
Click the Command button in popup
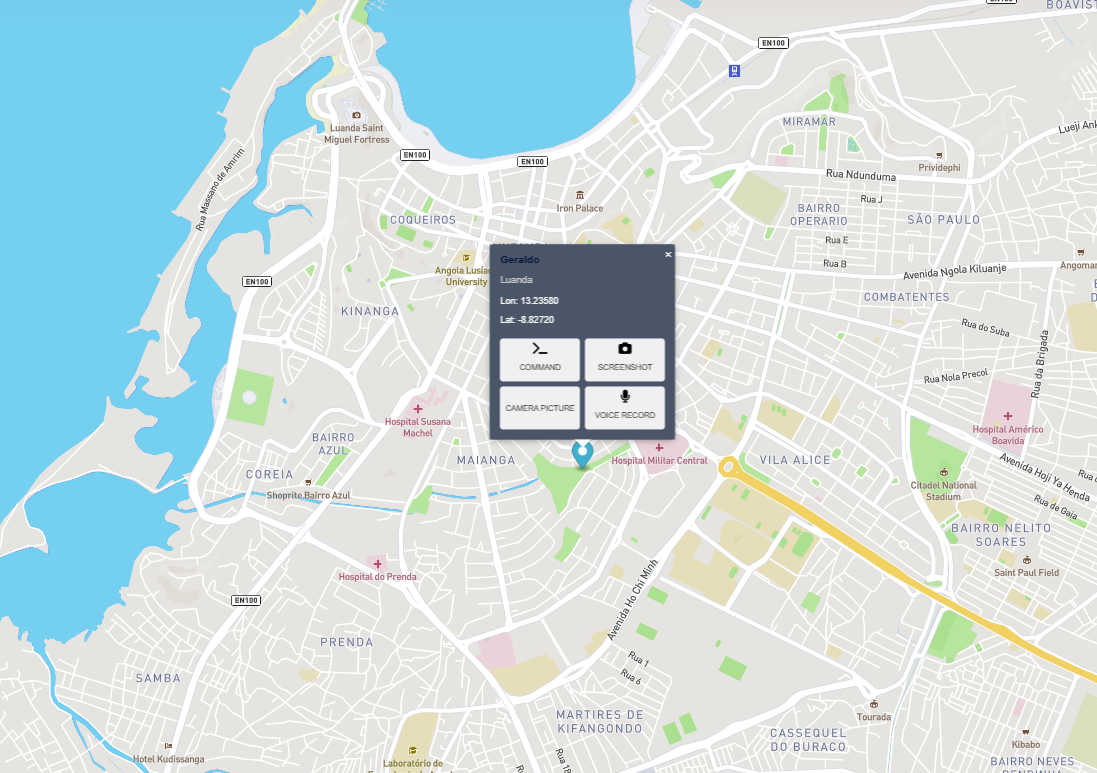(539, 360)
